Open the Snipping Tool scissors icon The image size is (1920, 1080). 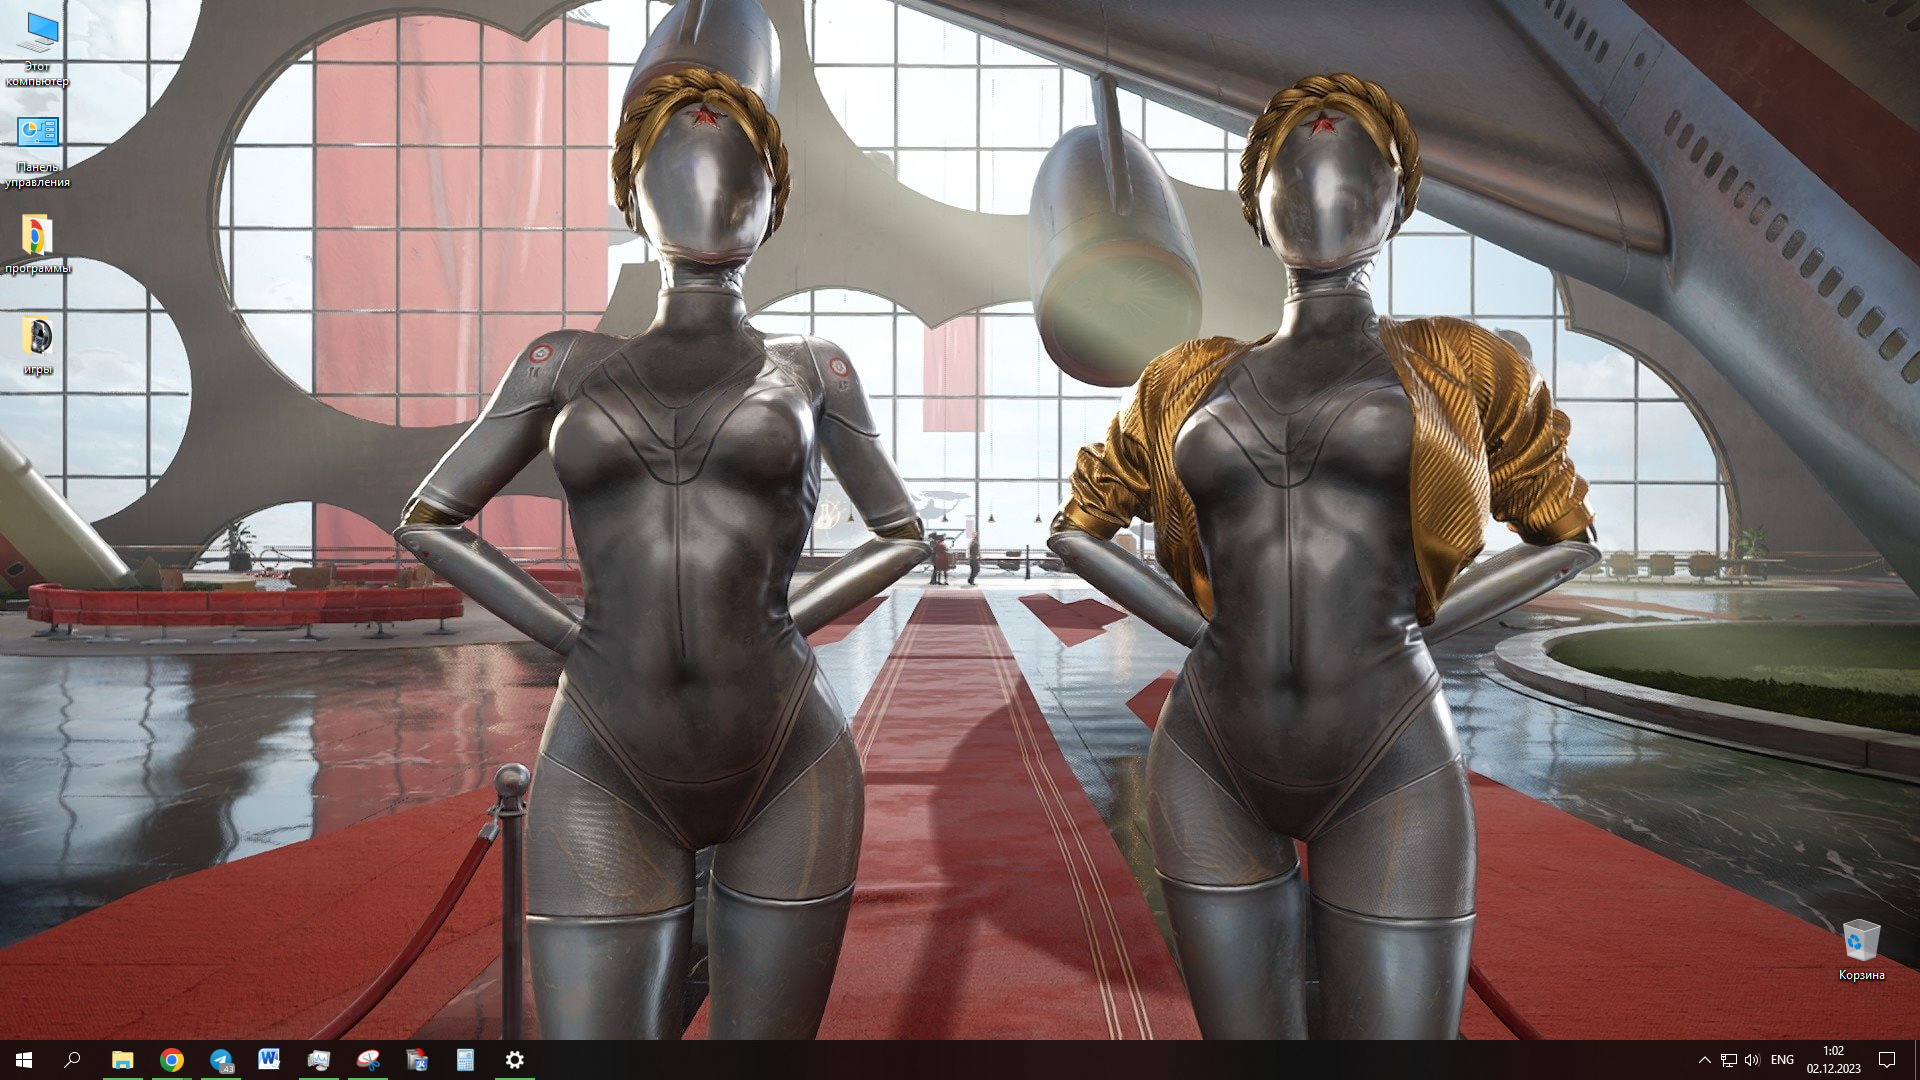368,1060
